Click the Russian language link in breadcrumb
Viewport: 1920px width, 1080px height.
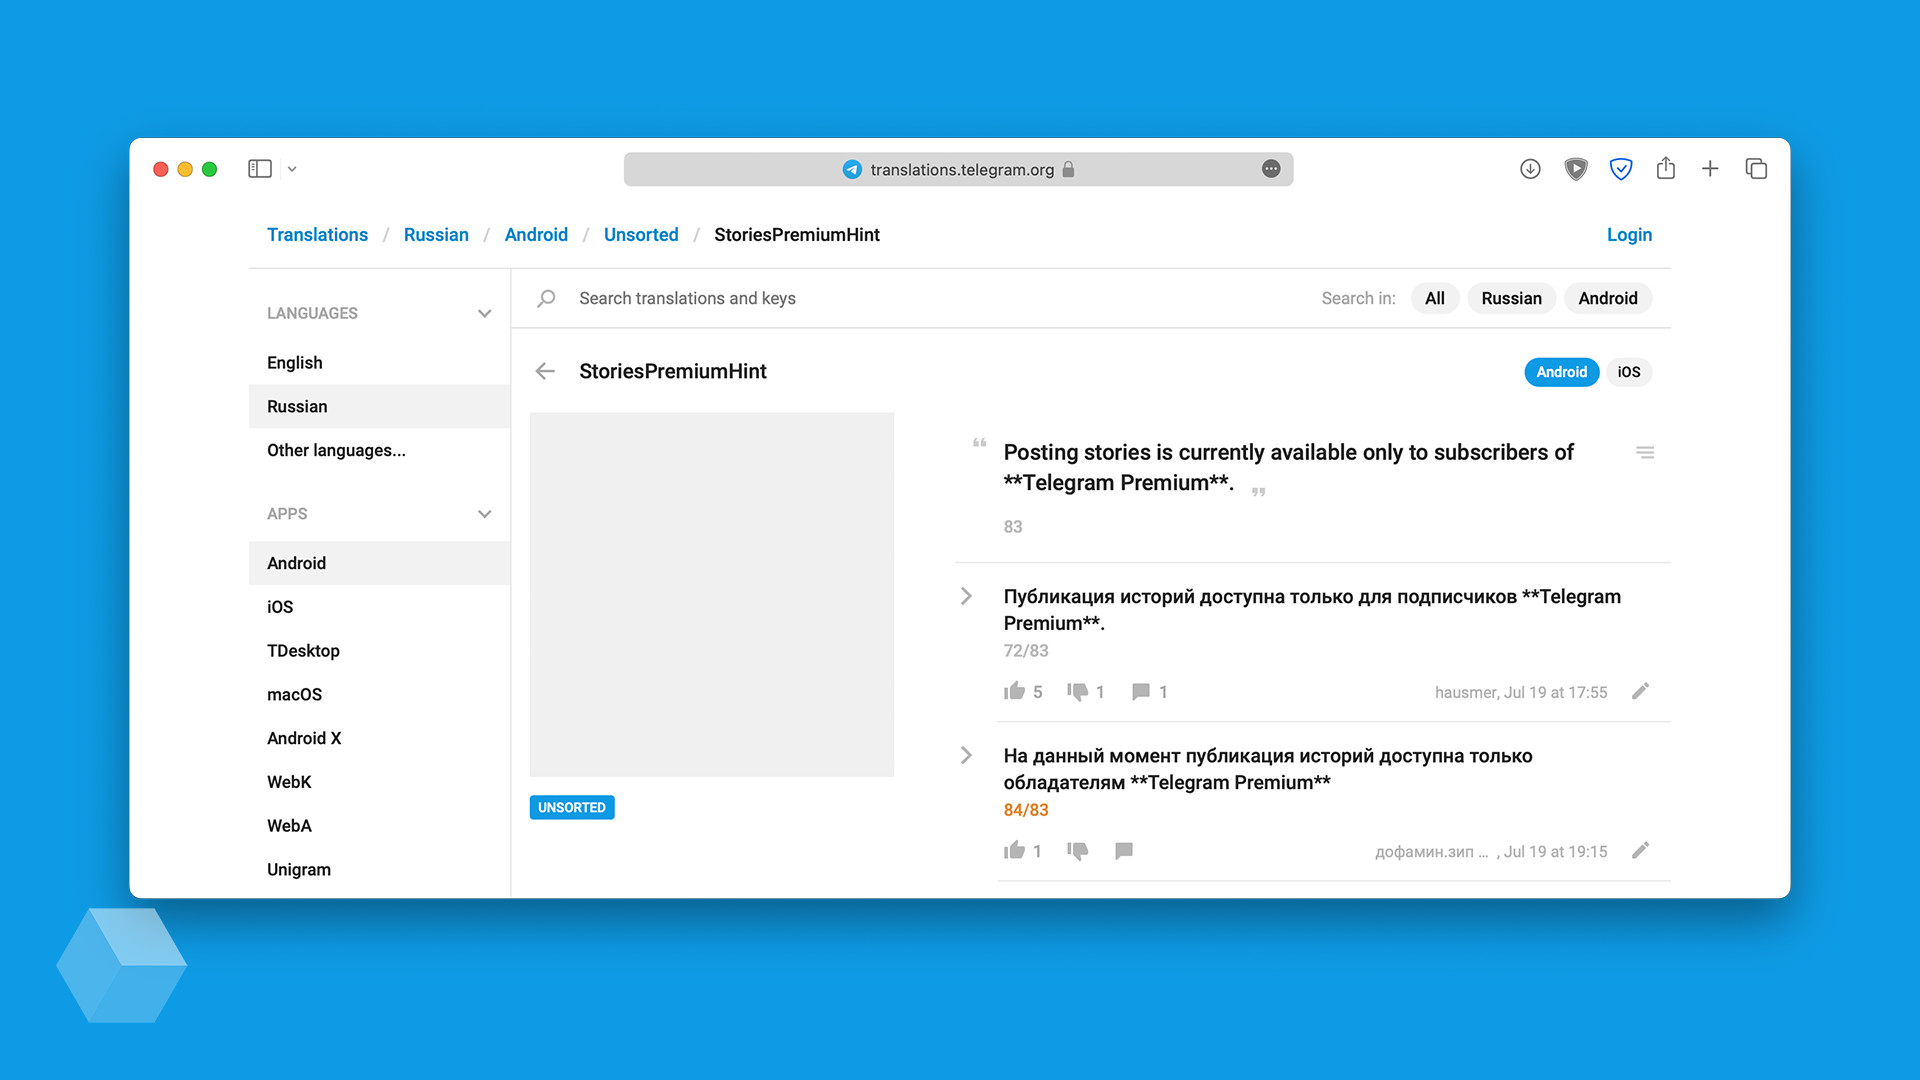click(x=438, y=235)
